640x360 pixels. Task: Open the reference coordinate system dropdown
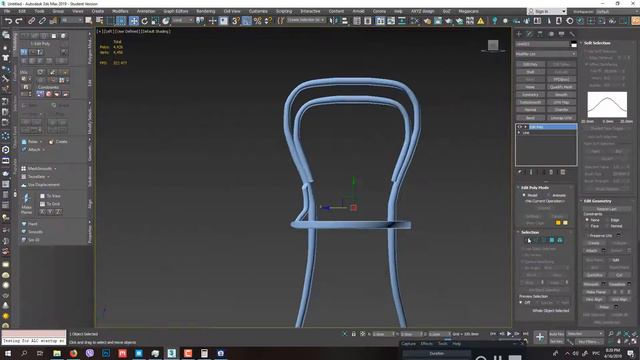183,20
